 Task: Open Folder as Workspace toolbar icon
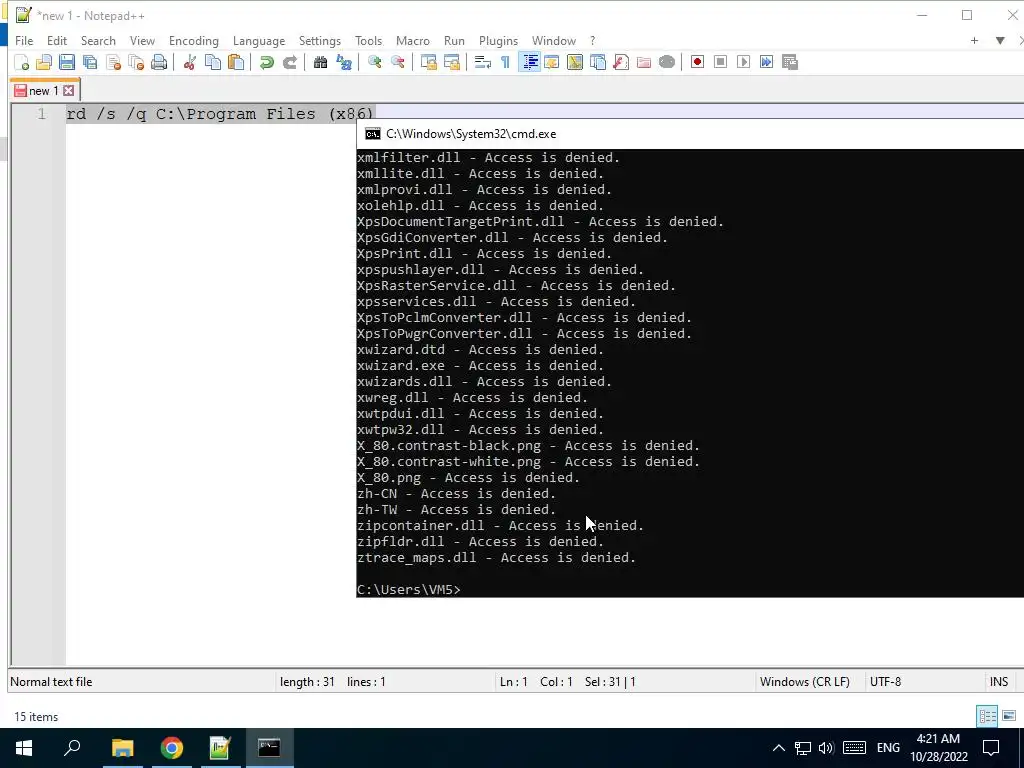pyautogui.click(x=644, y=62)
